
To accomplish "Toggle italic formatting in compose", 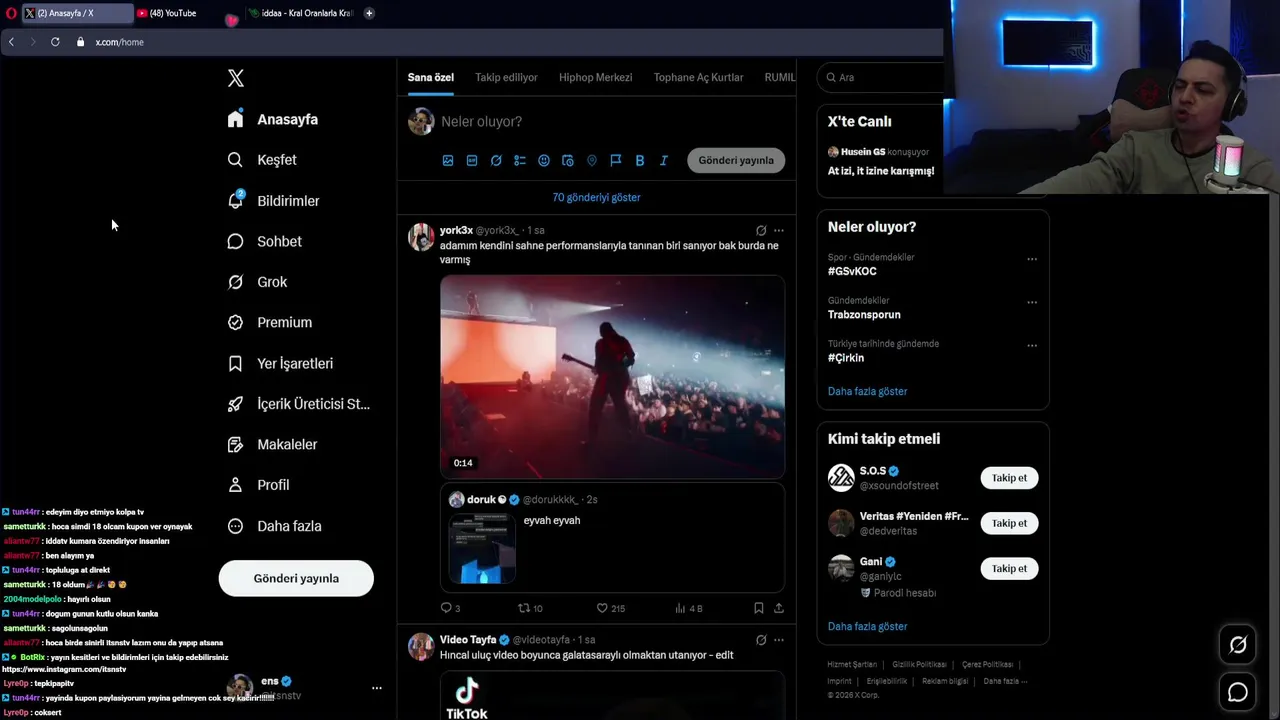I will [x=664, y=160].
